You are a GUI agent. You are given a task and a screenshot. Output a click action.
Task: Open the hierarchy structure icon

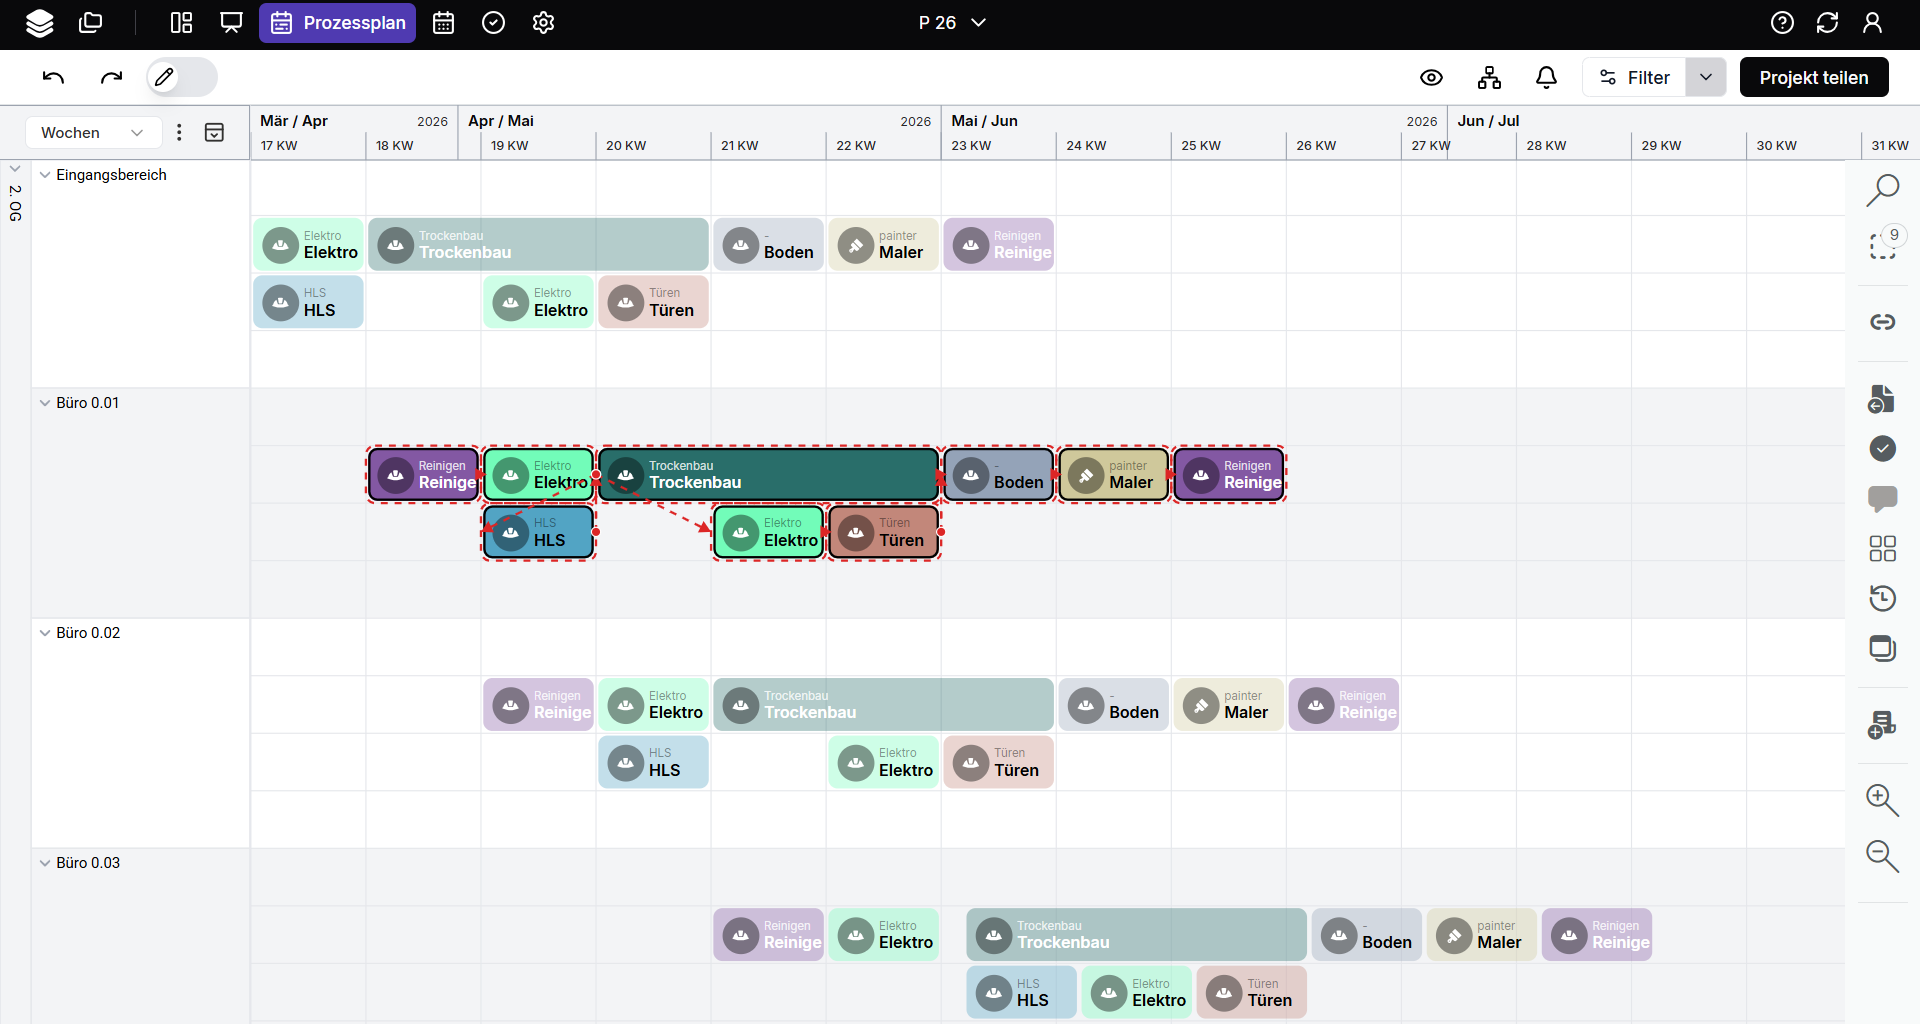tap(1489, 77)
